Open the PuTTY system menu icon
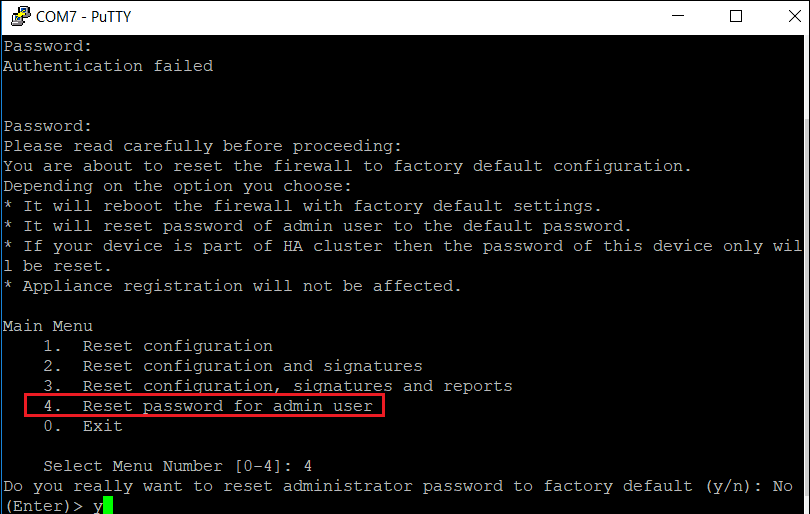 tap(21, 16)
